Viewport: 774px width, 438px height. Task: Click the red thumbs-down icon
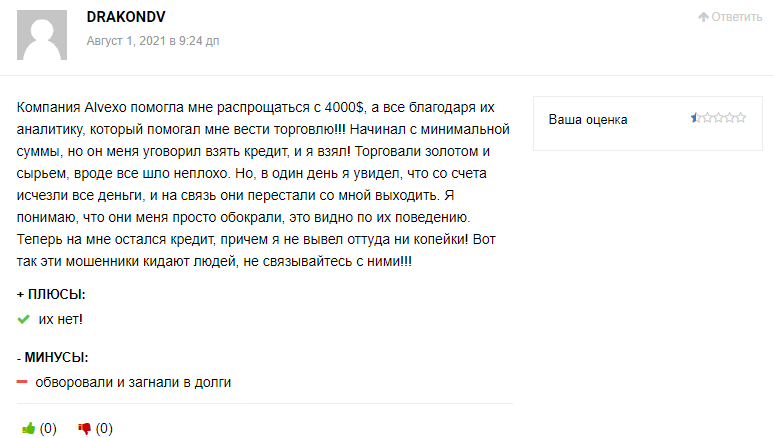coord(84,429)
